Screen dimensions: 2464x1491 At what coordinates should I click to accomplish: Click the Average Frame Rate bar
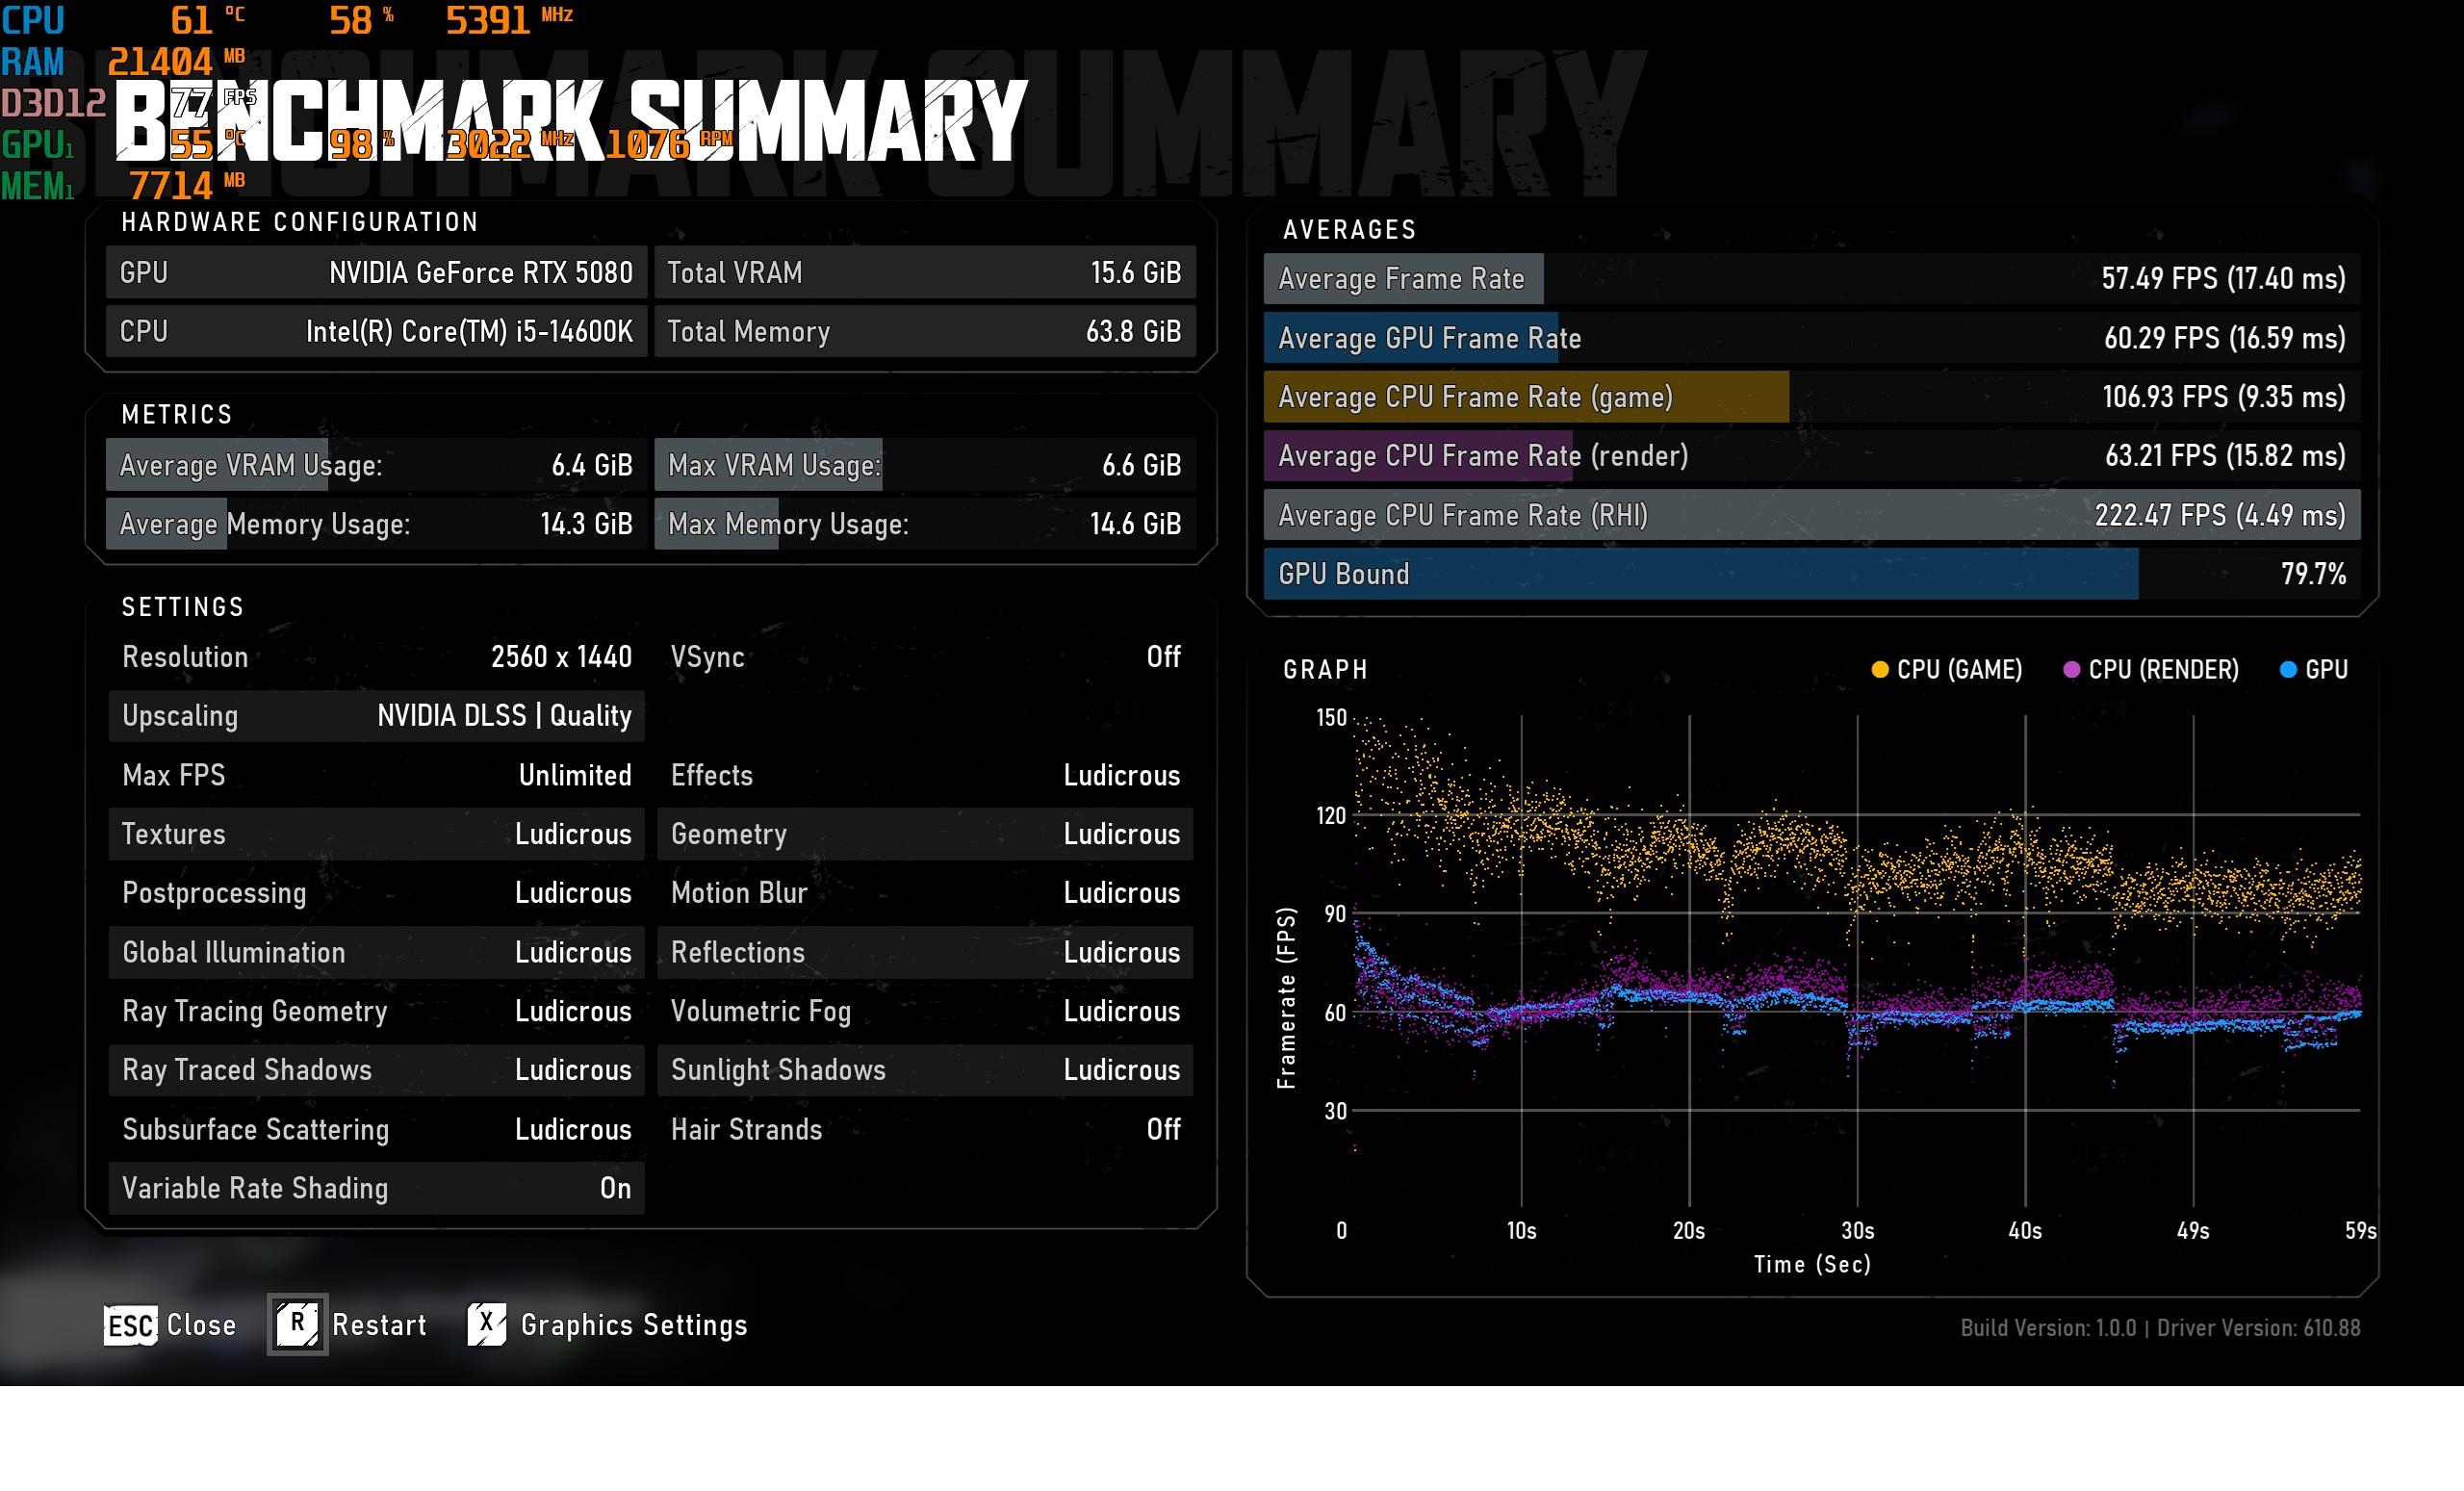(1812, 278)
